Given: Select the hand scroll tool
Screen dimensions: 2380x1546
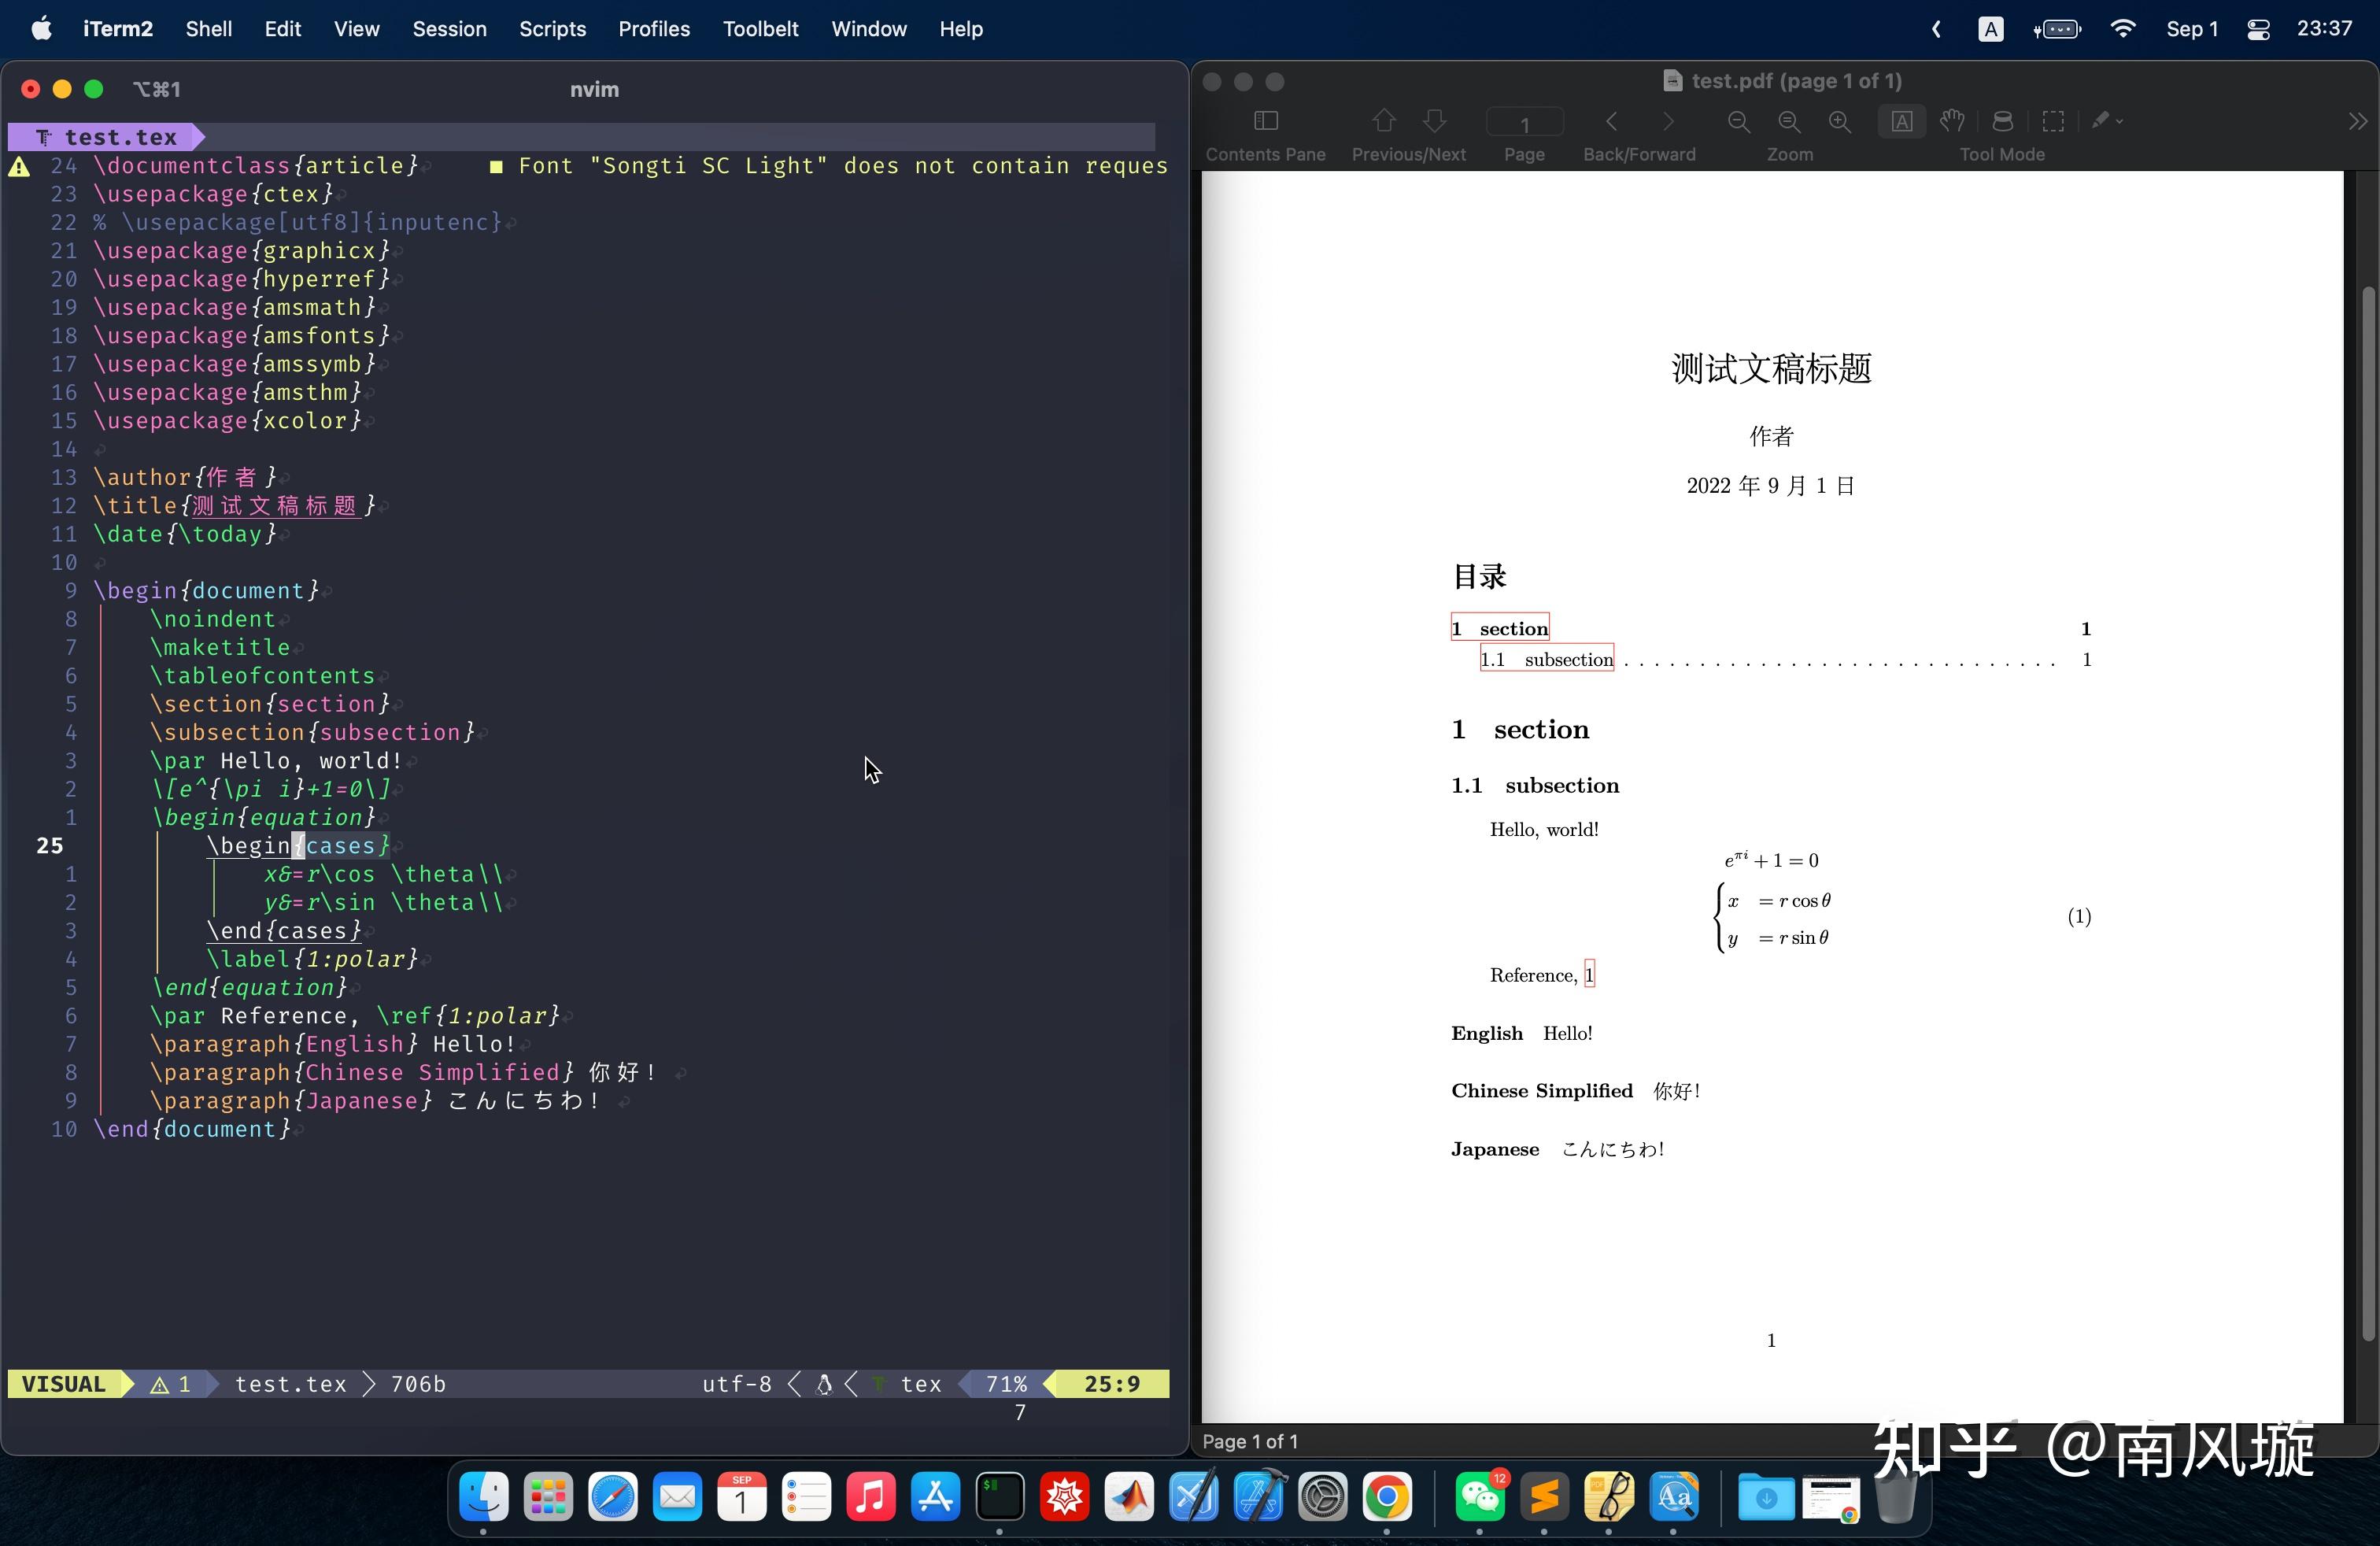Looking at the screenshot, I should click(x=1952, y=122).
